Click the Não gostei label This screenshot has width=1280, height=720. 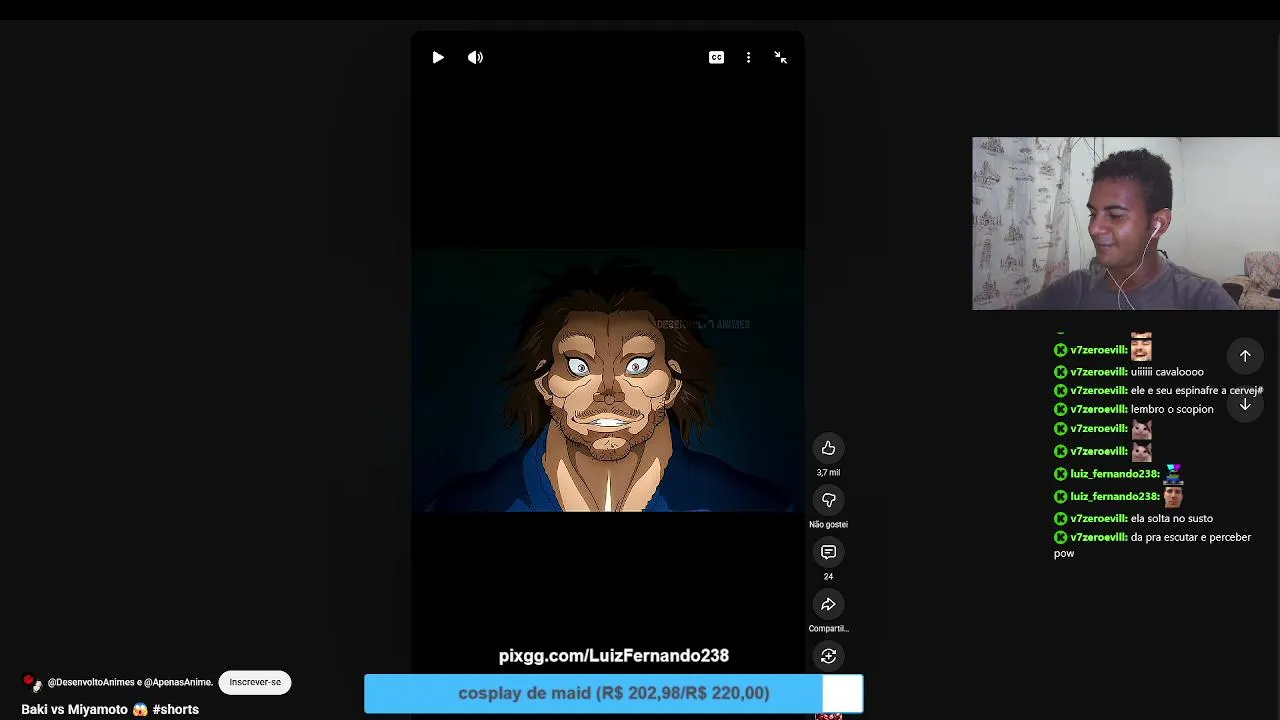click(x=828, y=524)
